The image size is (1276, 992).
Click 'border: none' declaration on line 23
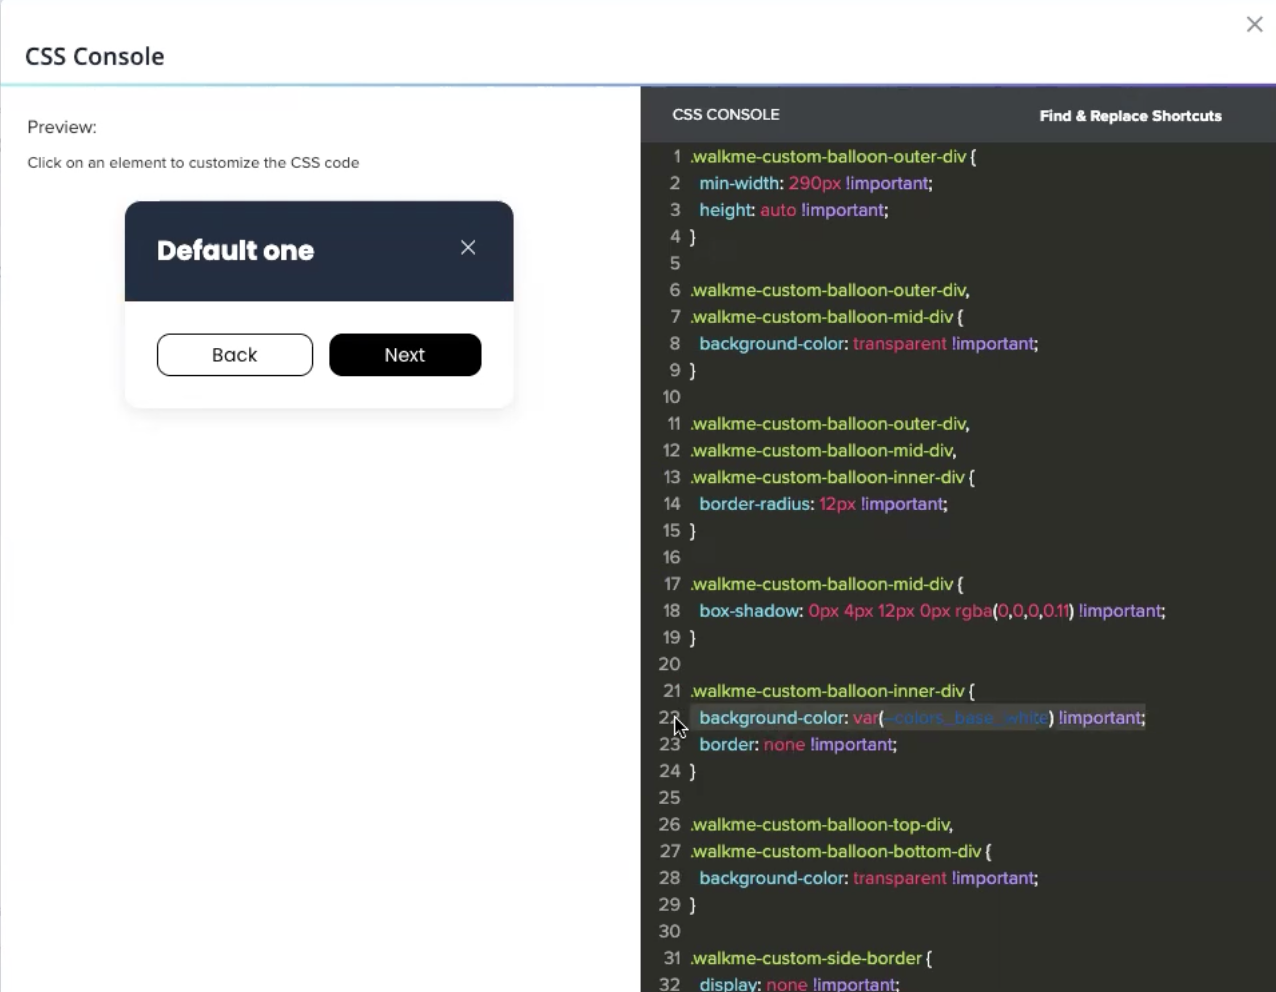click(x=797, y=745)
